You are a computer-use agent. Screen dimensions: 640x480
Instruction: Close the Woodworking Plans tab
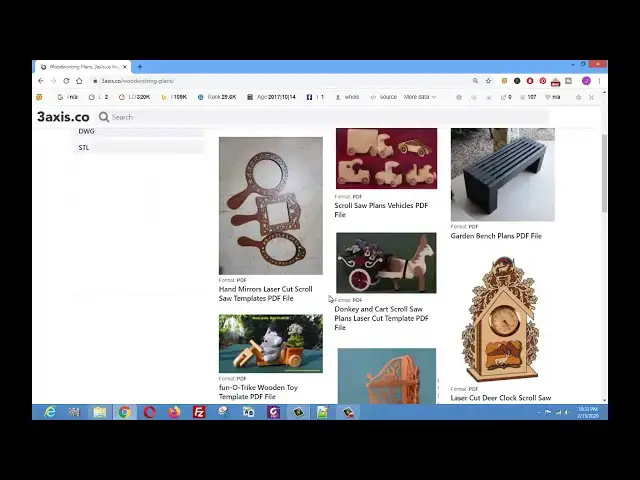(x=125, y=67)
